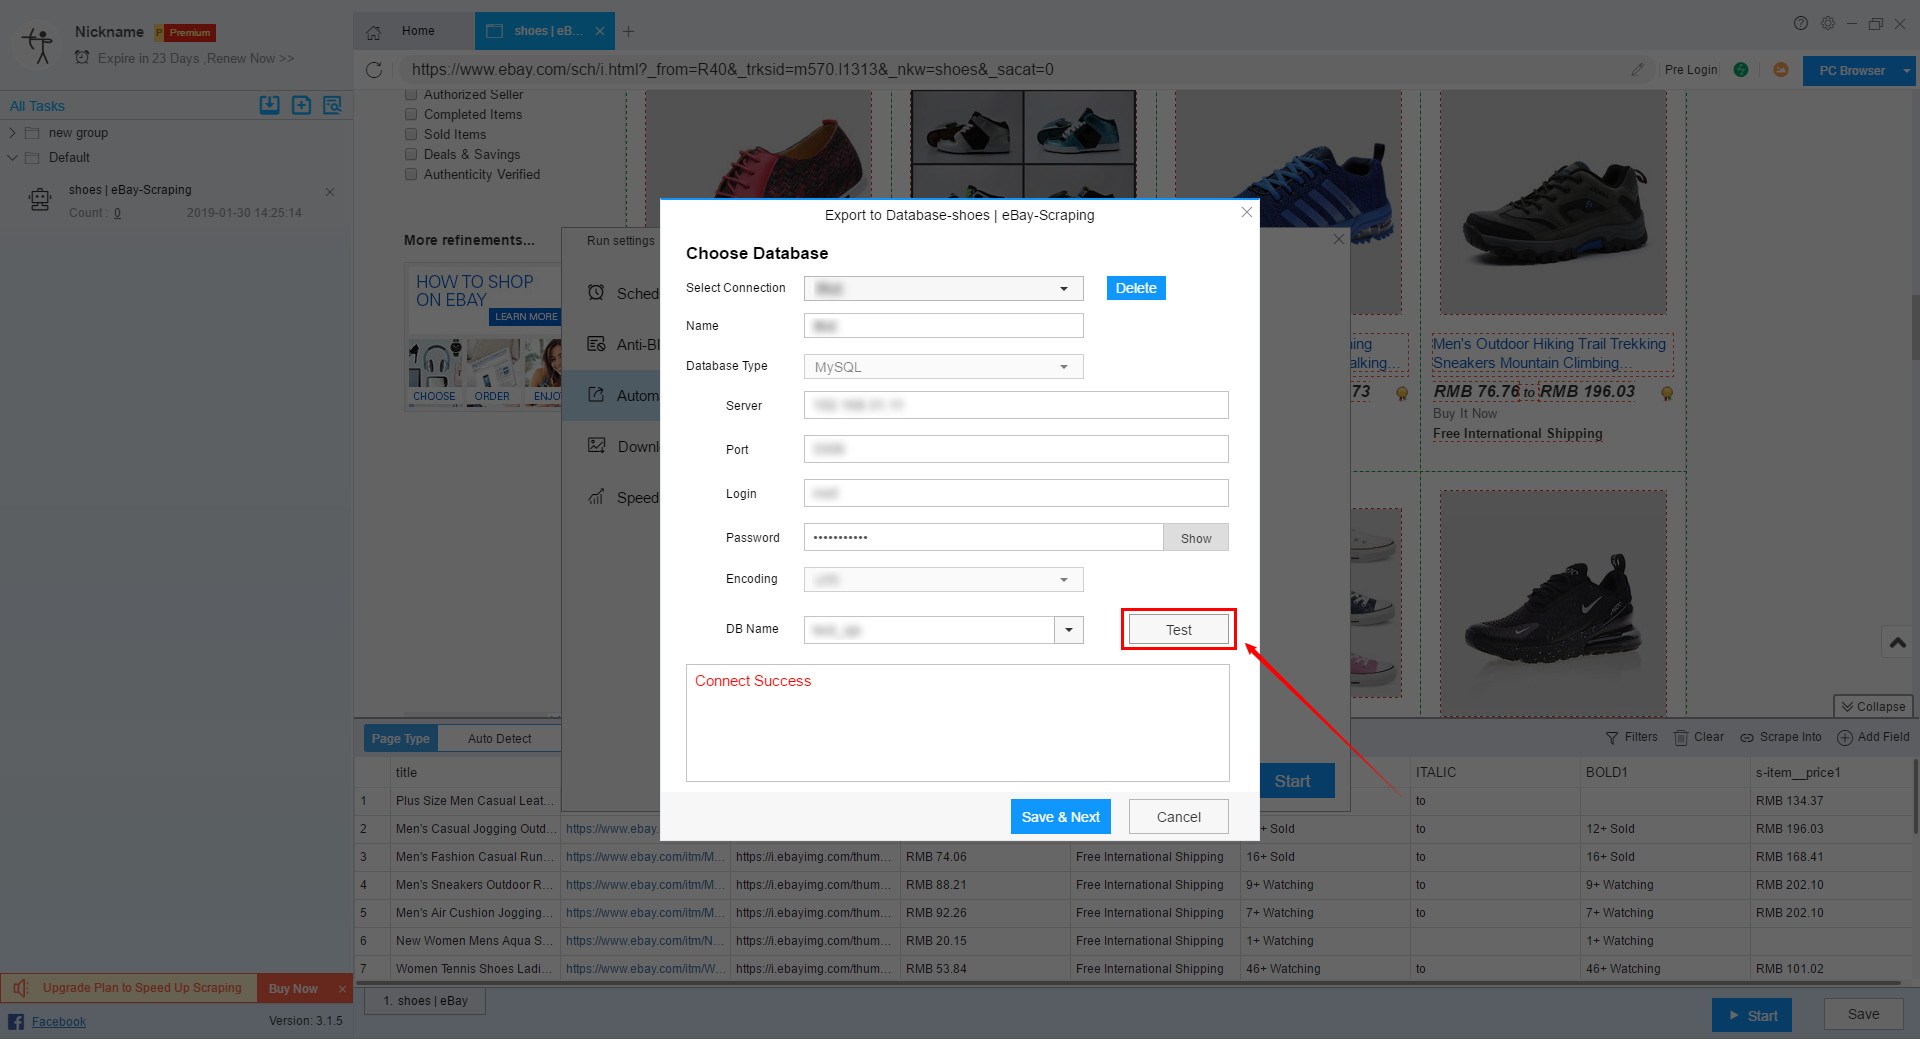Click the PC Browser button
Image resolution: width=1920 pixels, height=1039 pixels.
(1851, 71)
